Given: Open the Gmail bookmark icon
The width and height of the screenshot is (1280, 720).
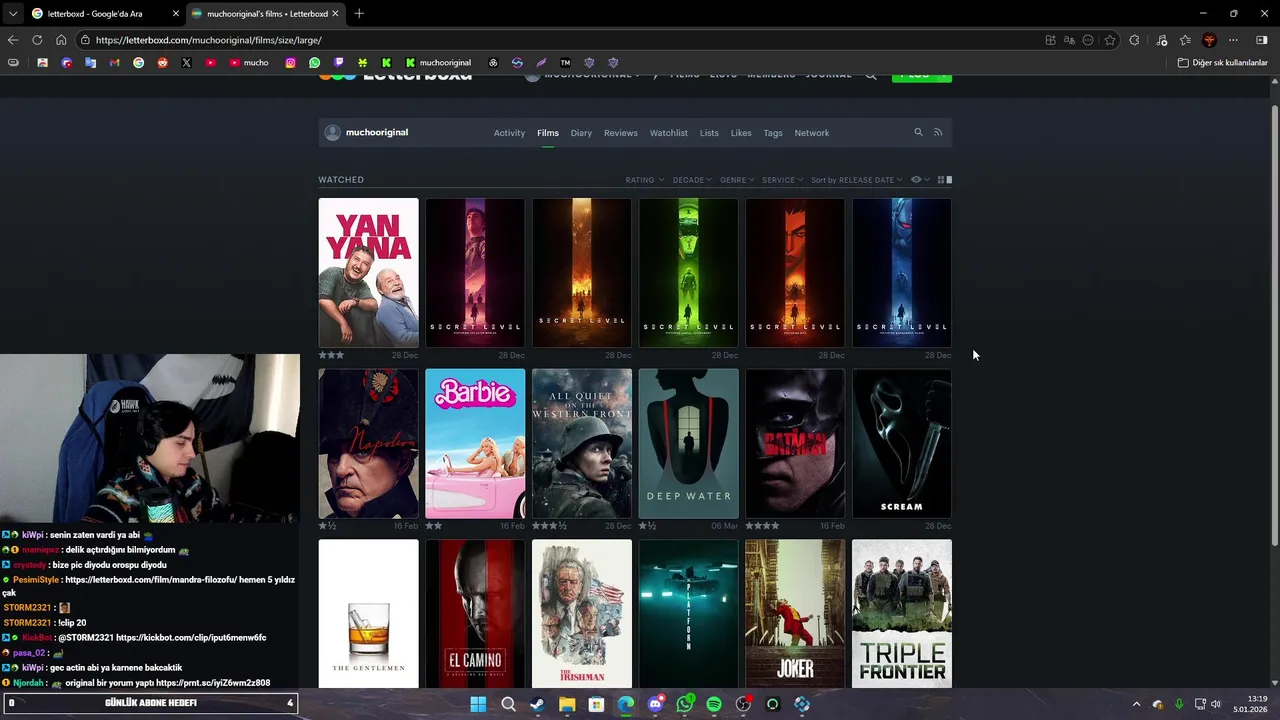Looking at the screenshot, I should (x=114, y=62).
